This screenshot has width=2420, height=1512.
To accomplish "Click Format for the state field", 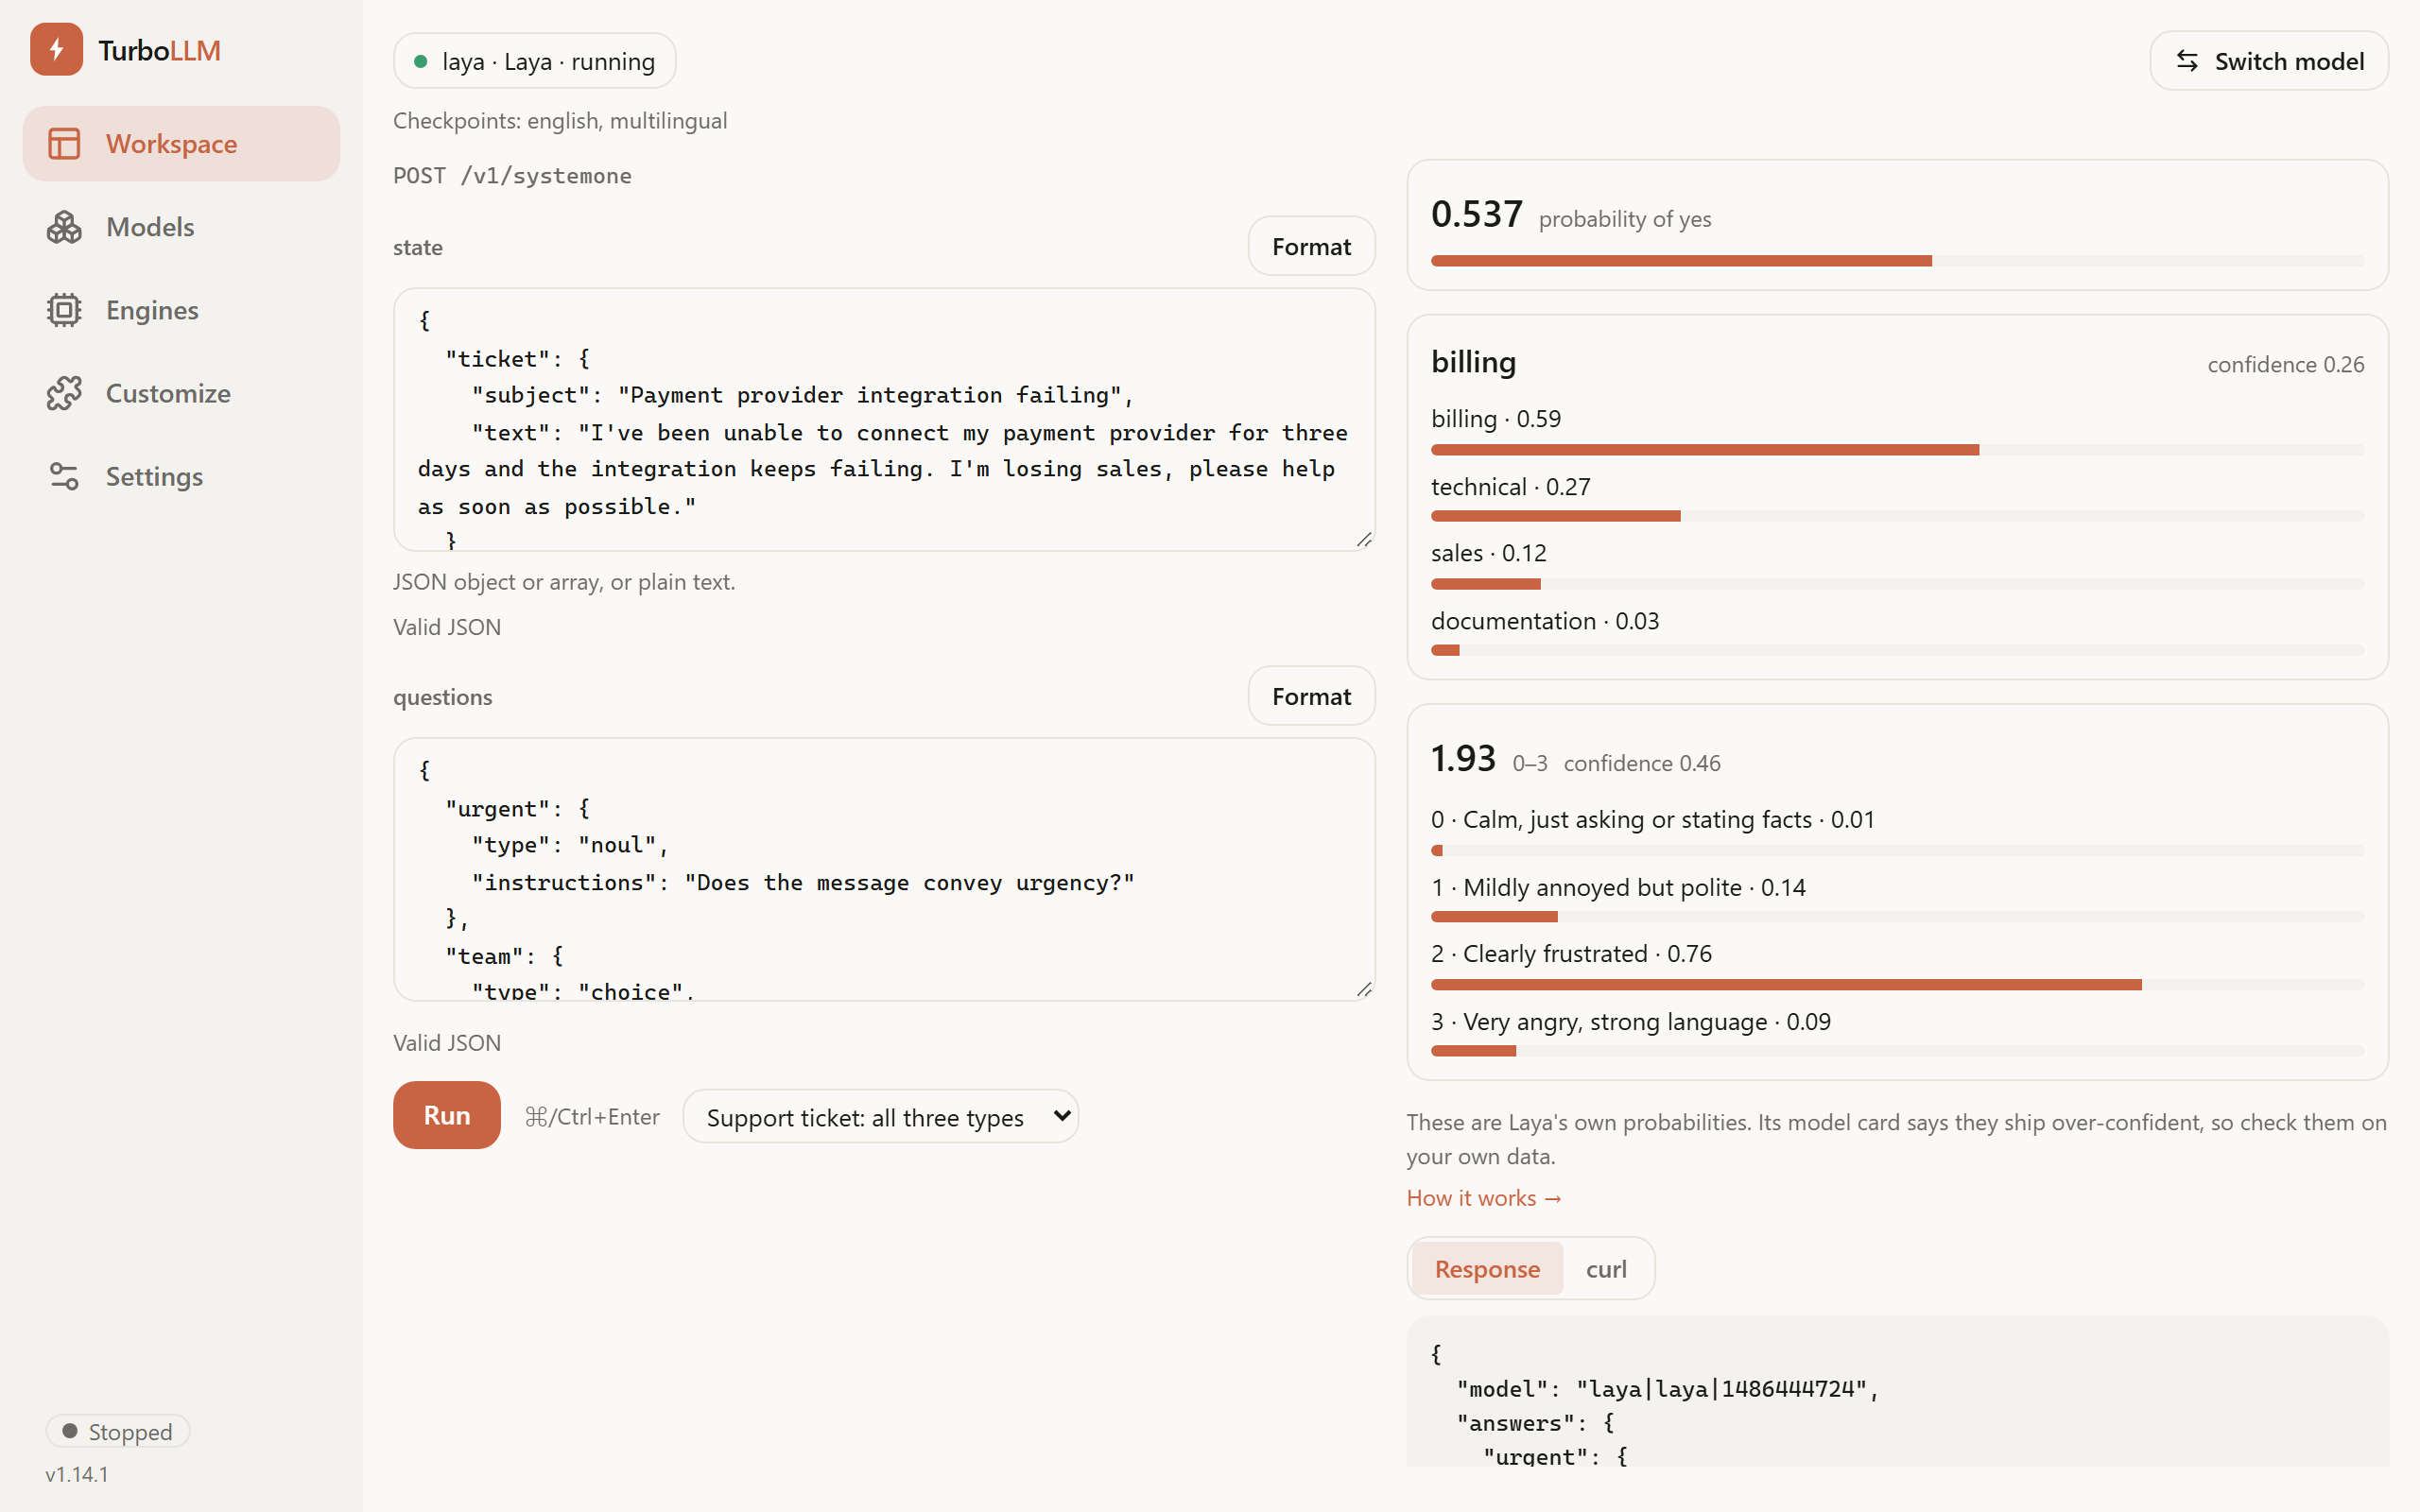I will point(1311,246).
